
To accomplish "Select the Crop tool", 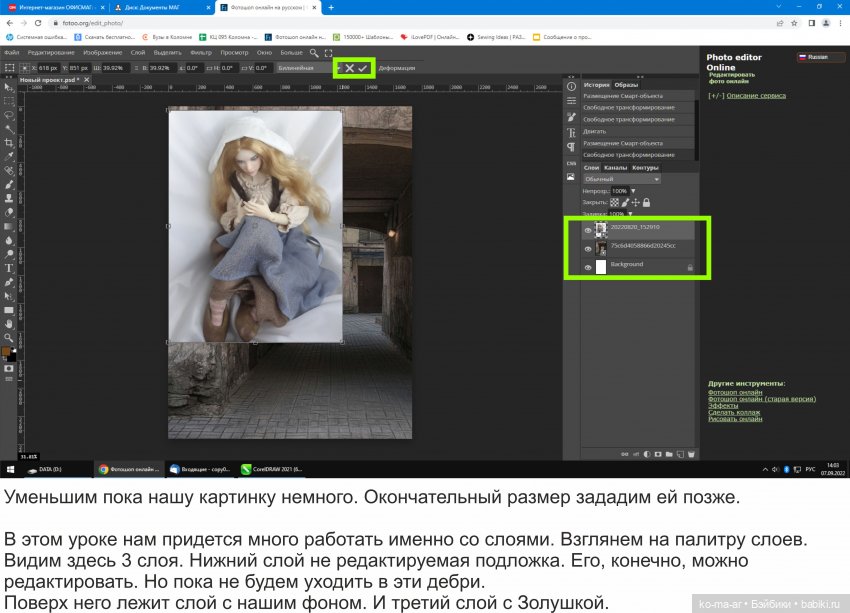I will pos(7,142).
